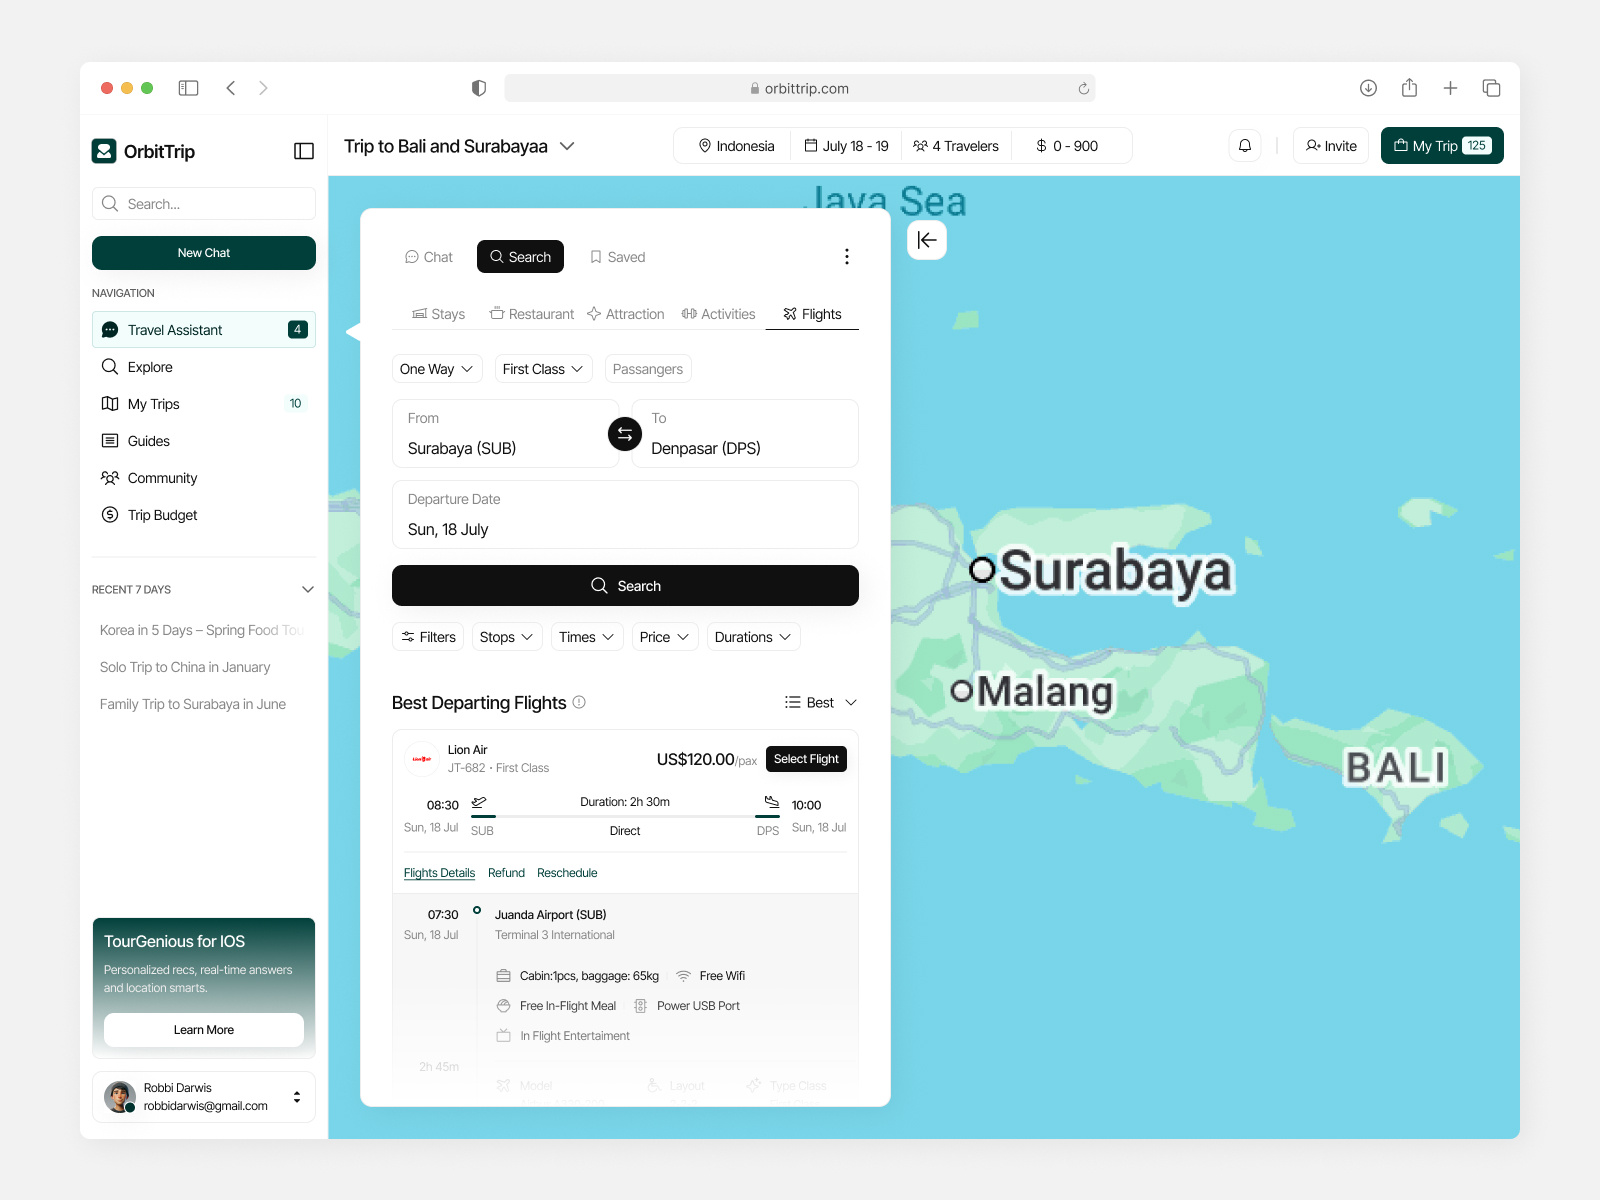The image size is (1600, 1200).
Task: Click the Indonesia destination filter
Action: tap(736, 146)
